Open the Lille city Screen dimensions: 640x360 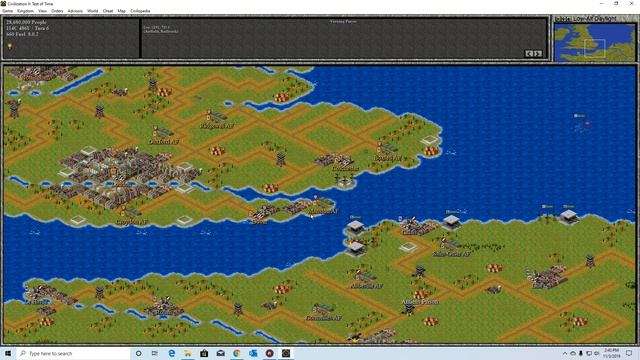point(547,277)
